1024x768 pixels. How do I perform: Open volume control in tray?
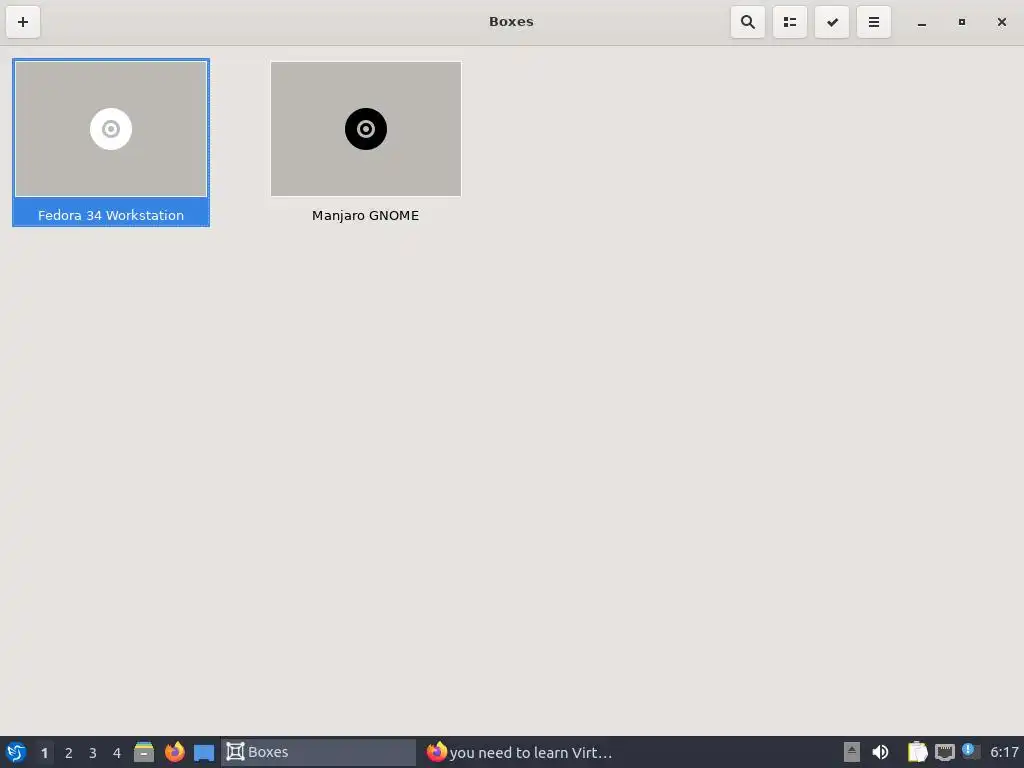tap(880, 752)
